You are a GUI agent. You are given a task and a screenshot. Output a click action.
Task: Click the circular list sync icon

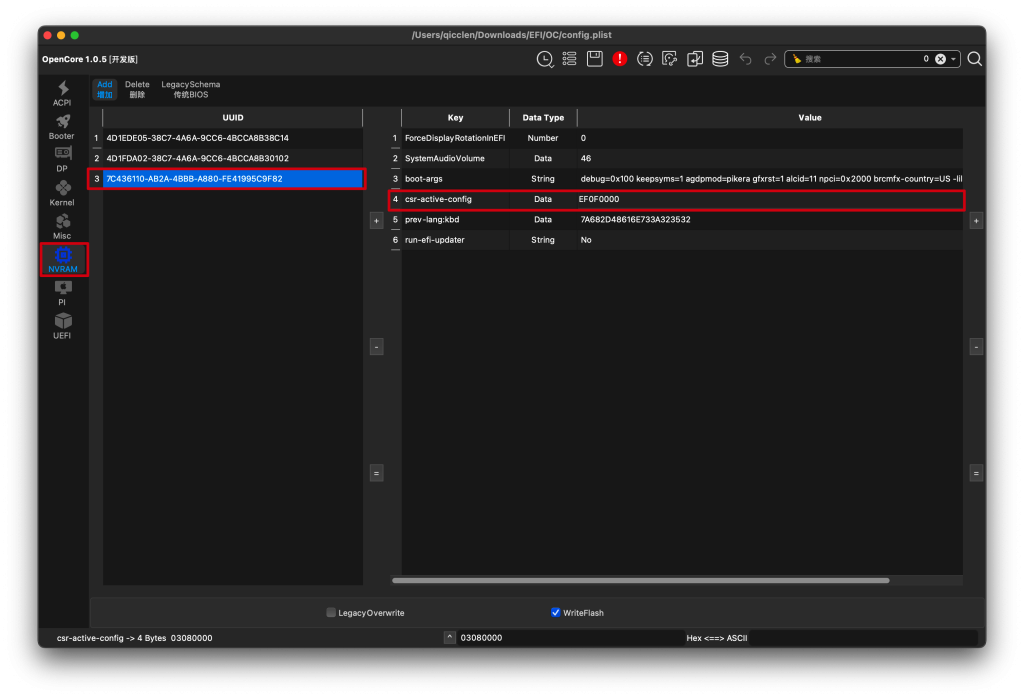tap(645, 59)
